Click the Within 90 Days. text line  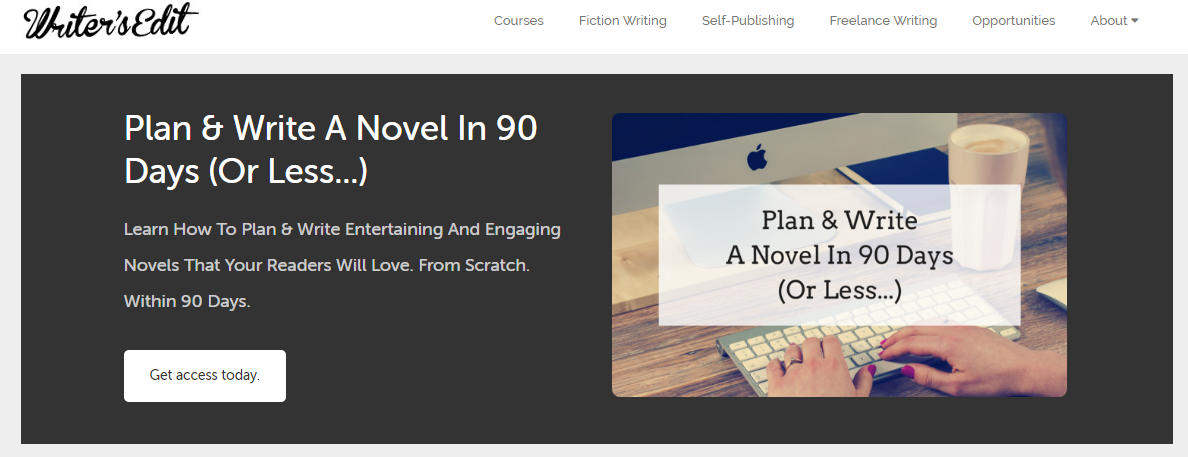point(187,301)
